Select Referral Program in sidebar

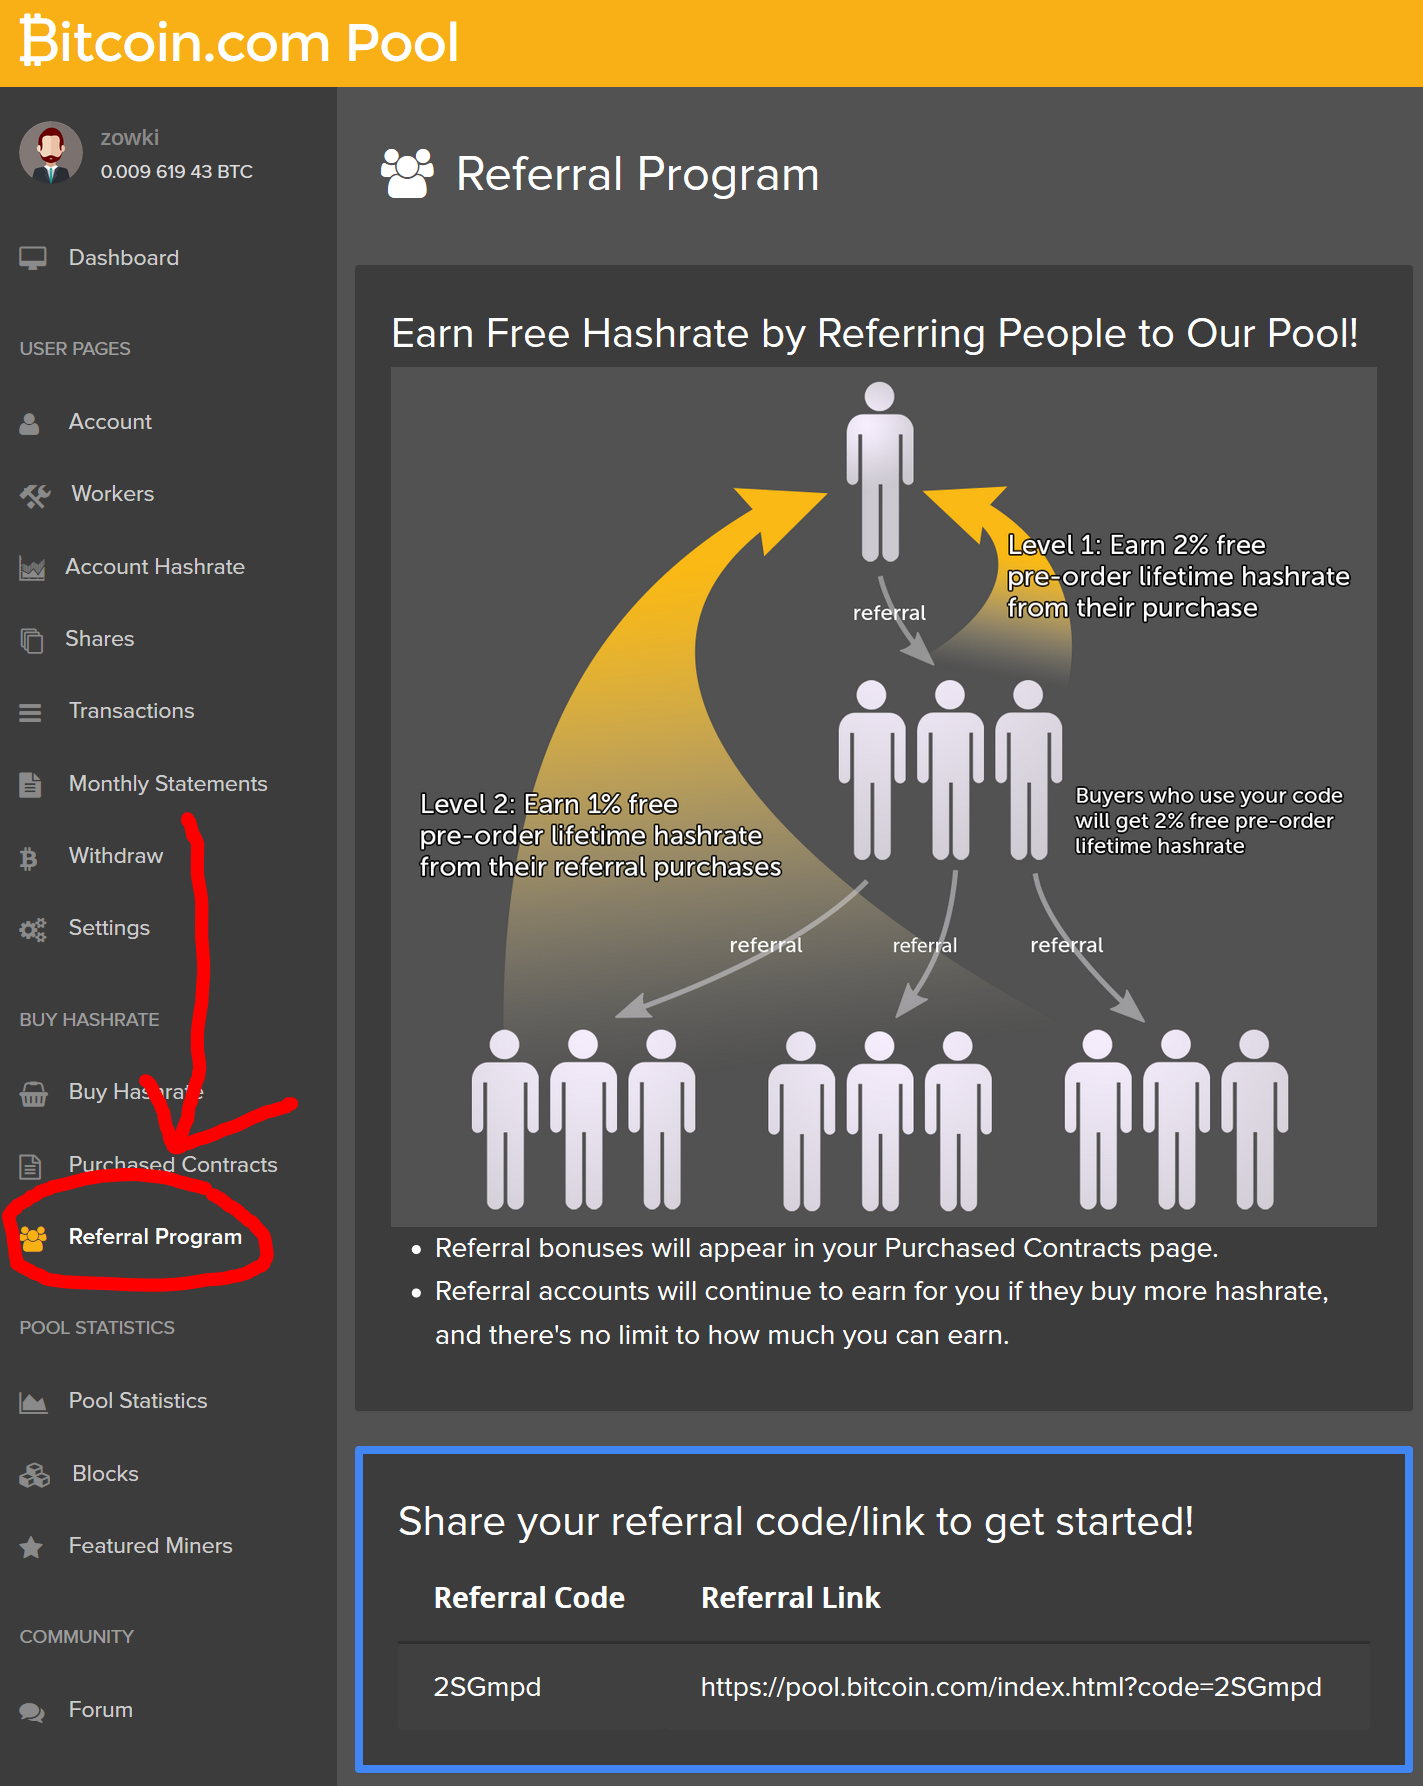pyautogui.click(x=155, y=1237)
